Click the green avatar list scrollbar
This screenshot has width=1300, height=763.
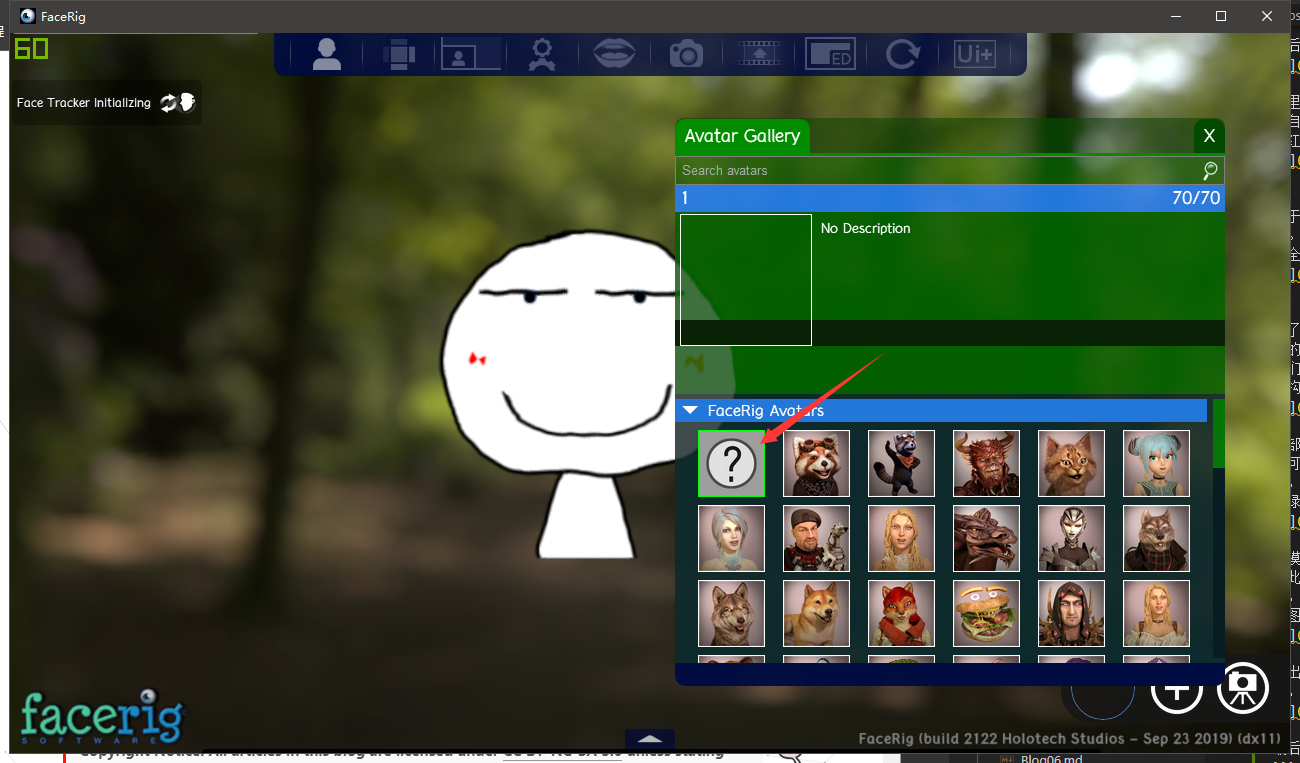coord(1218,433)
